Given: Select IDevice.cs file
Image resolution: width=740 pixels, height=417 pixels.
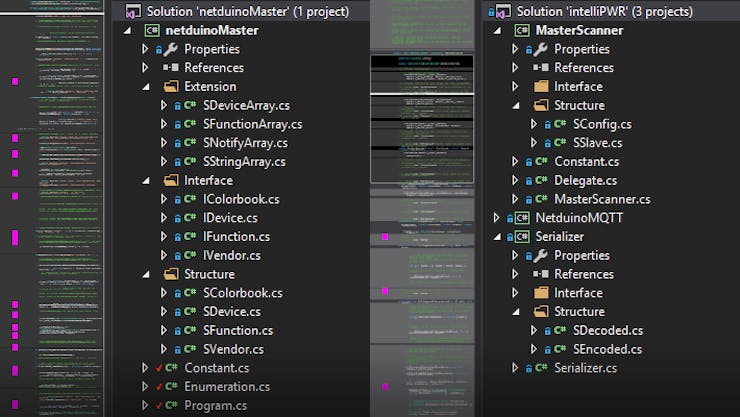Looking at the screenshot, I should point(230,218).
